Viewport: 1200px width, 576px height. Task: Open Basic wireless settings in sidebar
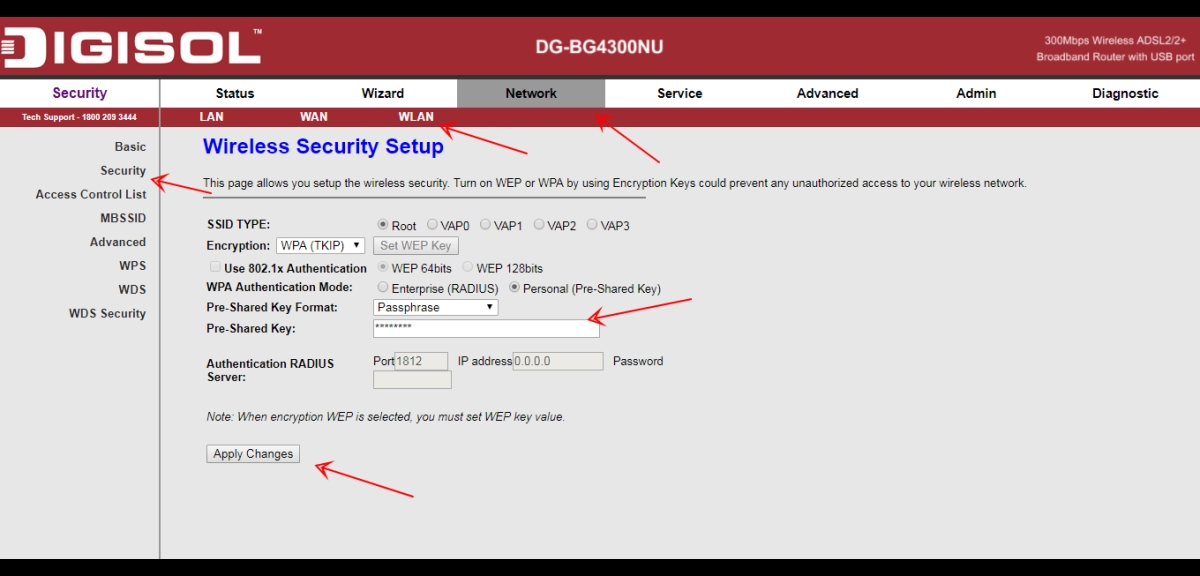point(130,147)
